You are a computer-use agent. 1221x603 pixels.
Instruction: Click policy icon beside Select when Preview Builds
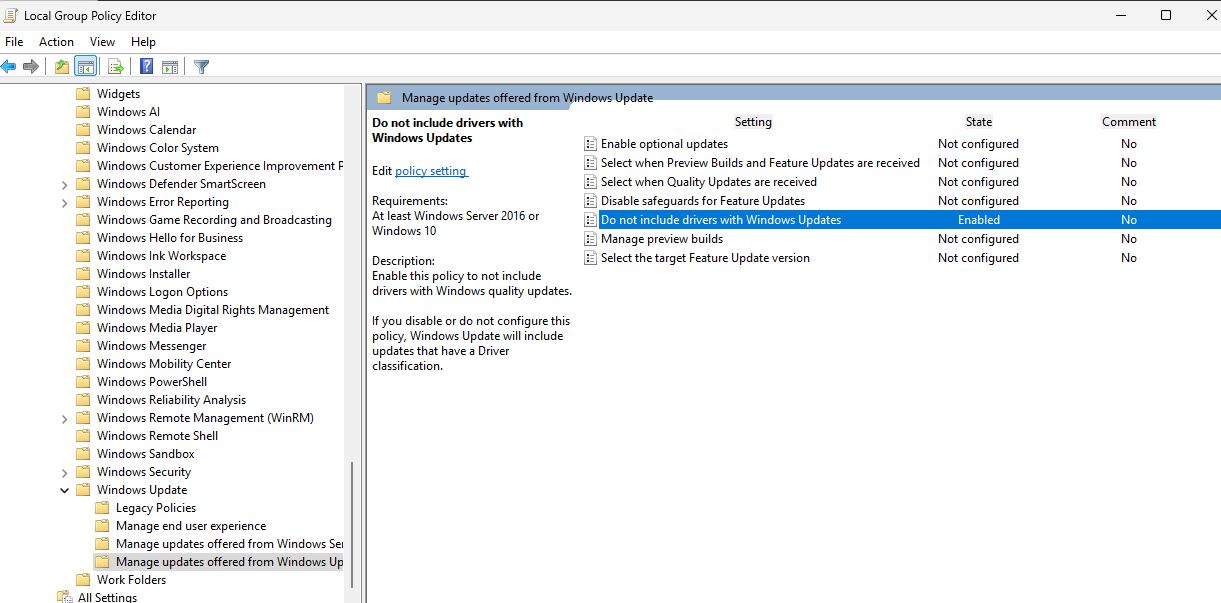[590, 163]
